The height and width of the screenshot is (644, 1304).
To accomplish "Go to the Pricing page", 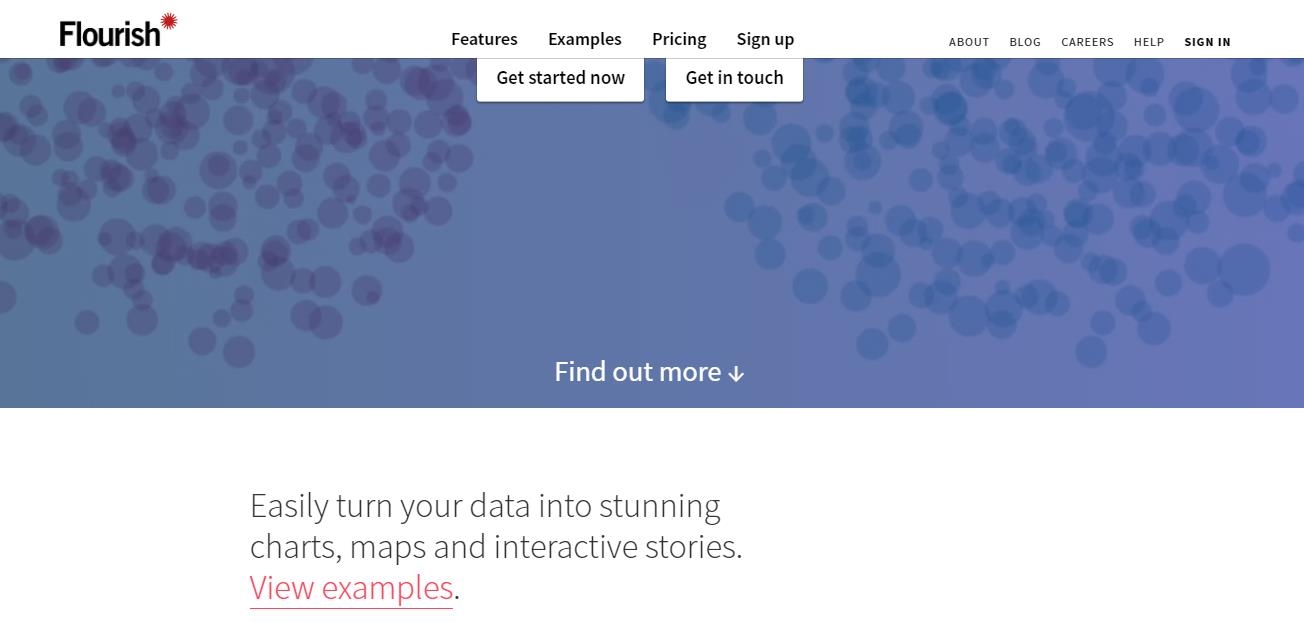I will 679,39.
